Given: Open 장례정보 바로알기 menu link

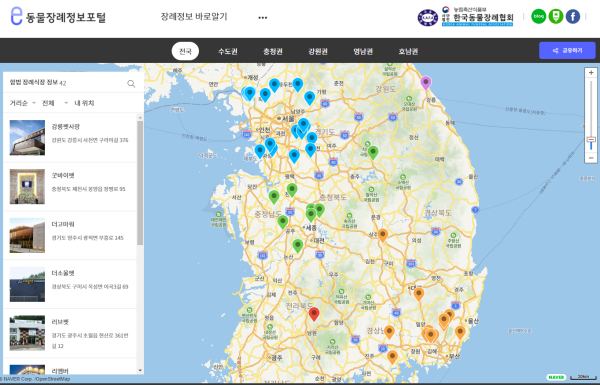Looking at the screenshot, I should pos(194,17).
